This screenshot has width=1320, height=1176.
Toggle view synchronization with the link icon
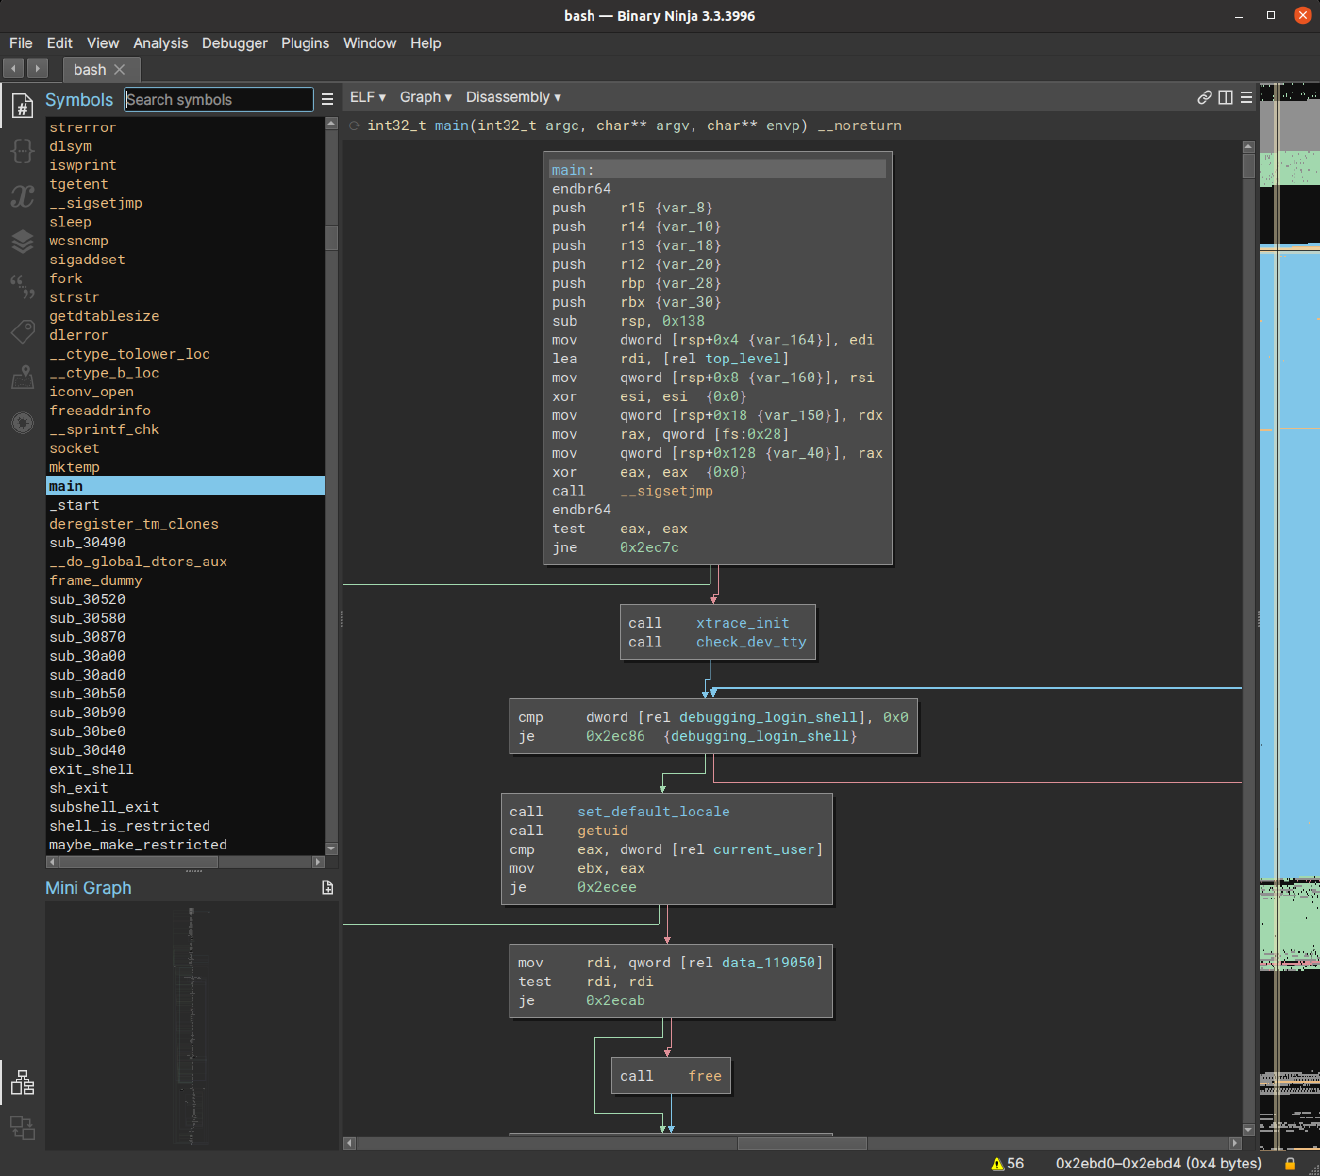(x=1204, y=97)
